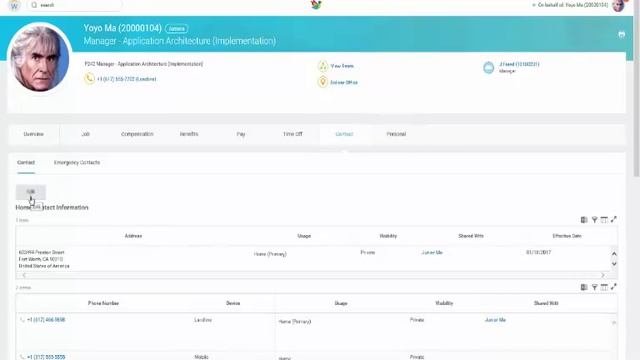
Task: Click the search input field
Action: click(74, 5)
